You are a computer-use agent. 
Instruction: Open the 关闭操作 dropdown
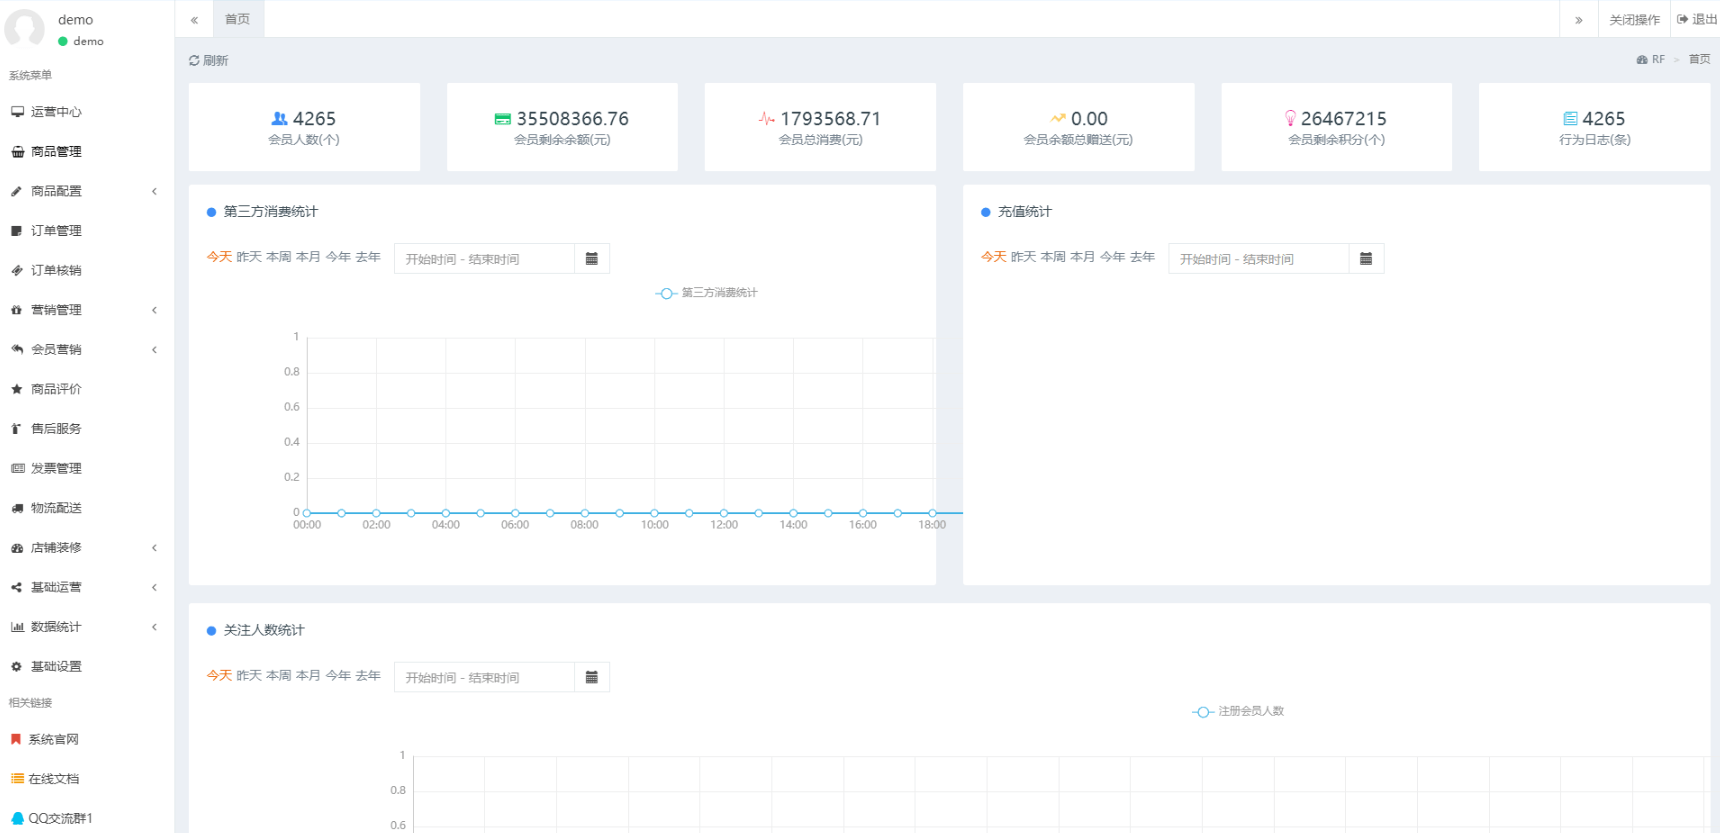coord(1634,19)
